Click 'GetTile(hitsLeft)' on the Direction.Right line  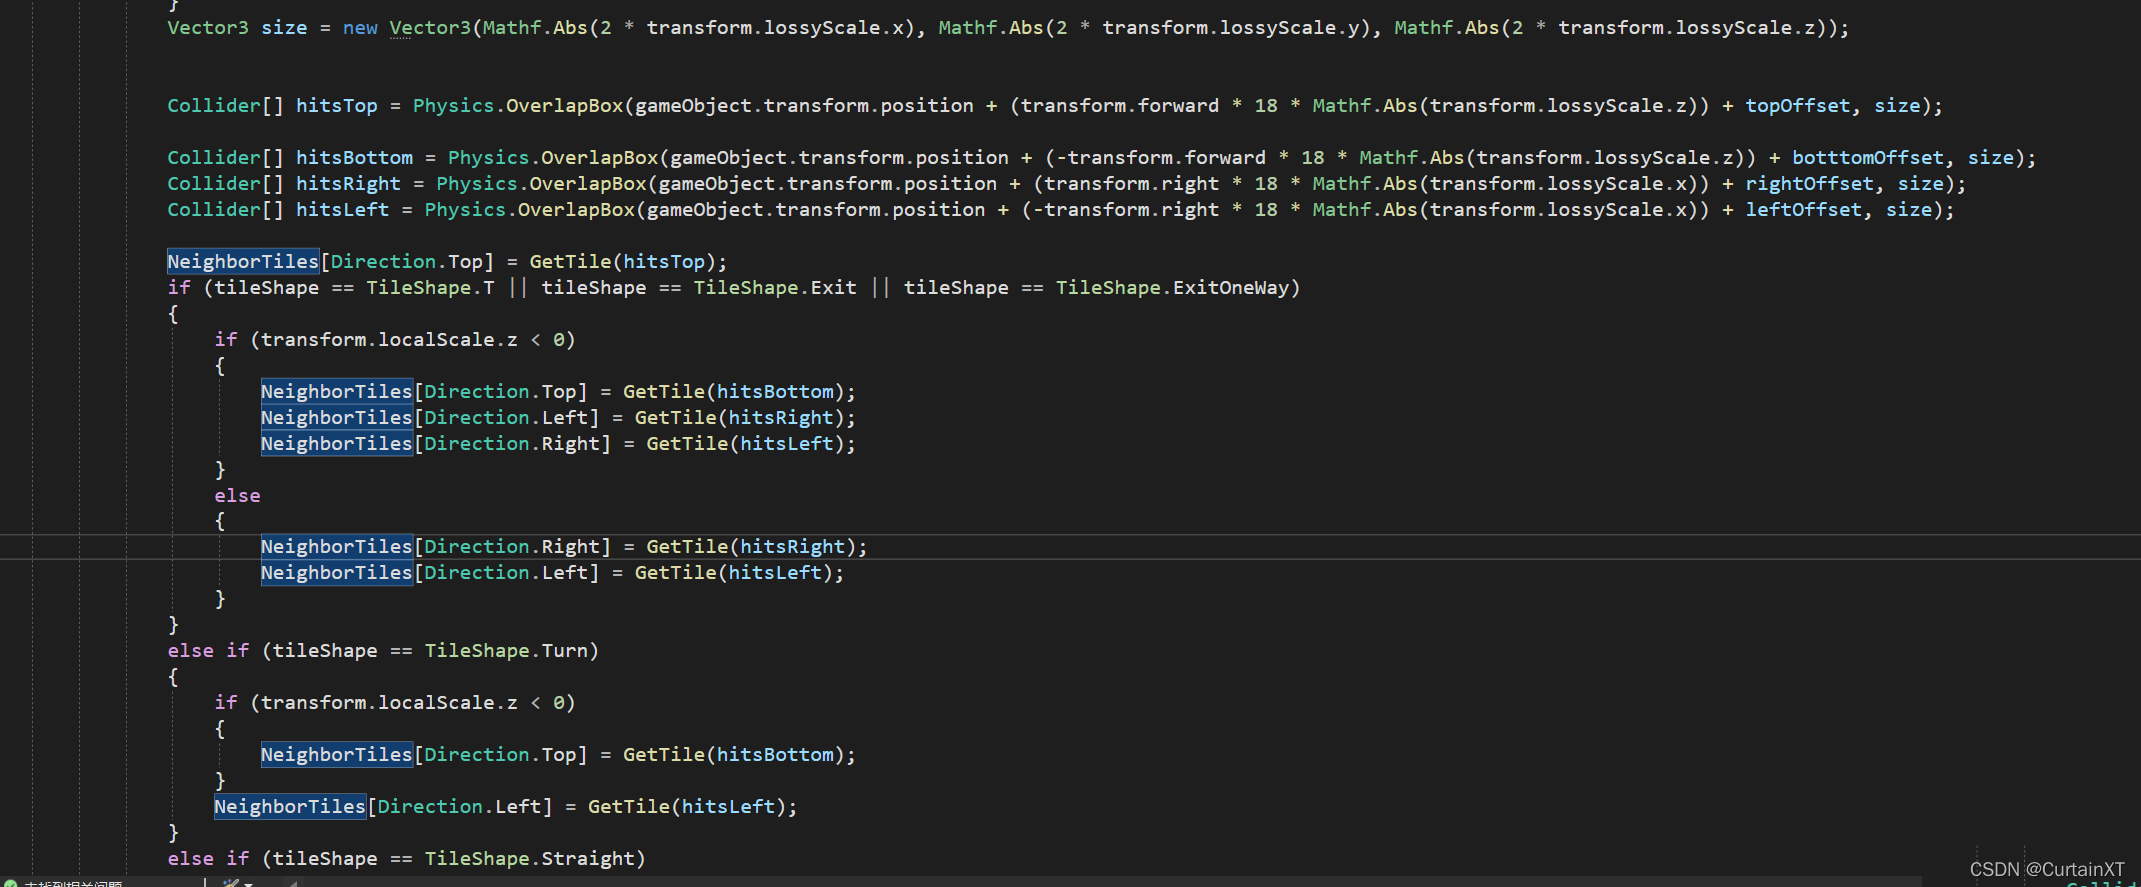pos(745,444)
